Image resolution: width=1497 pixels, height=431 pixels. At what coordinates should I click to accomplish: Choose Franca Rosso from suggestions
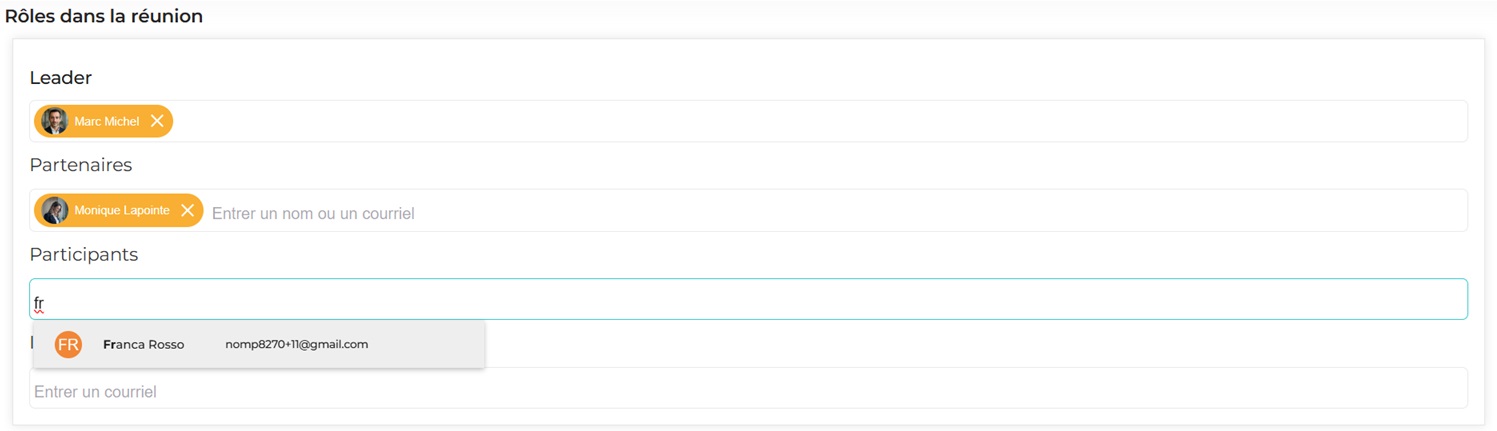pyautogui.click(x=144, y=345)
